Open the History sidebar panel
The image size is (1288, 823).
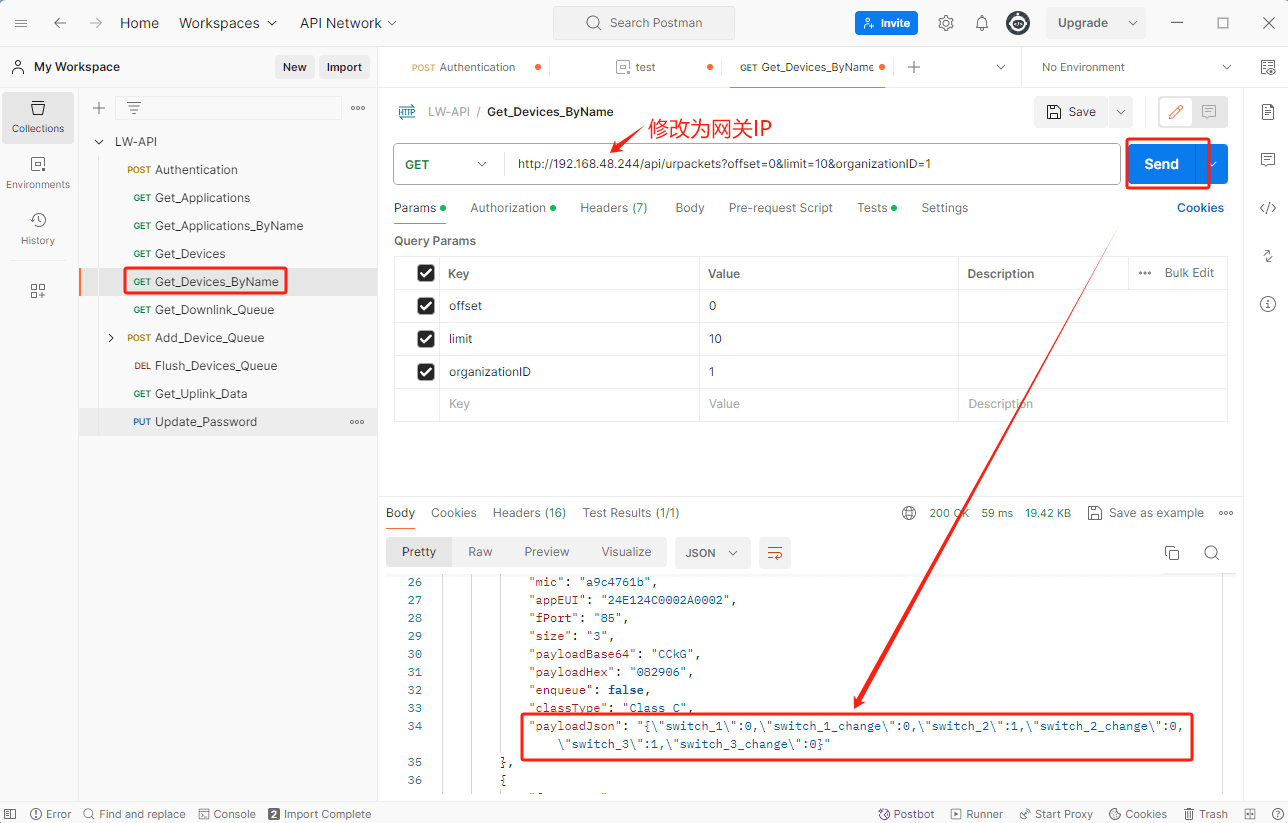pyautogui.click(x=38, y=229)
